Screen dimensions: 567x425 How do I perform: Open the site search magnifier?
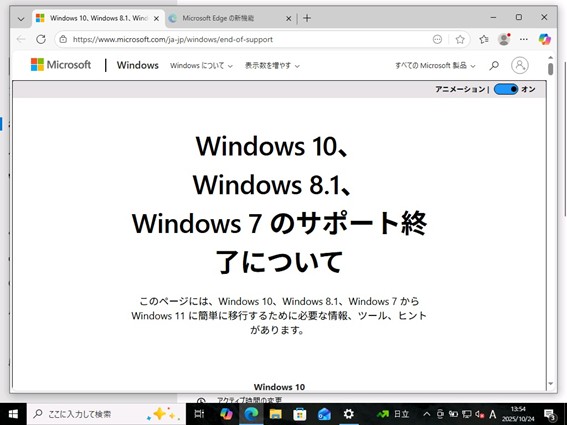pos(494,65)
